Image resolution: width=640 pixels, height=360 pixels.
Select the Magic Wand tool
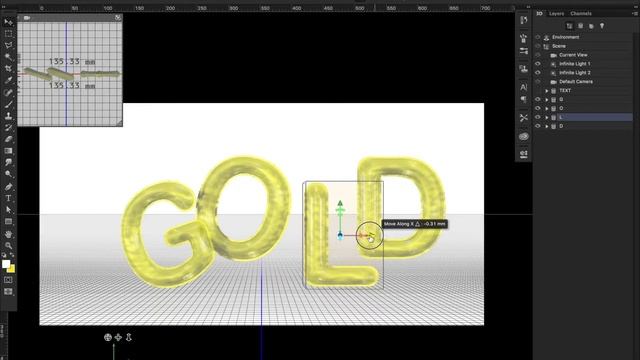pyautogui.click(x=8, y=57)
